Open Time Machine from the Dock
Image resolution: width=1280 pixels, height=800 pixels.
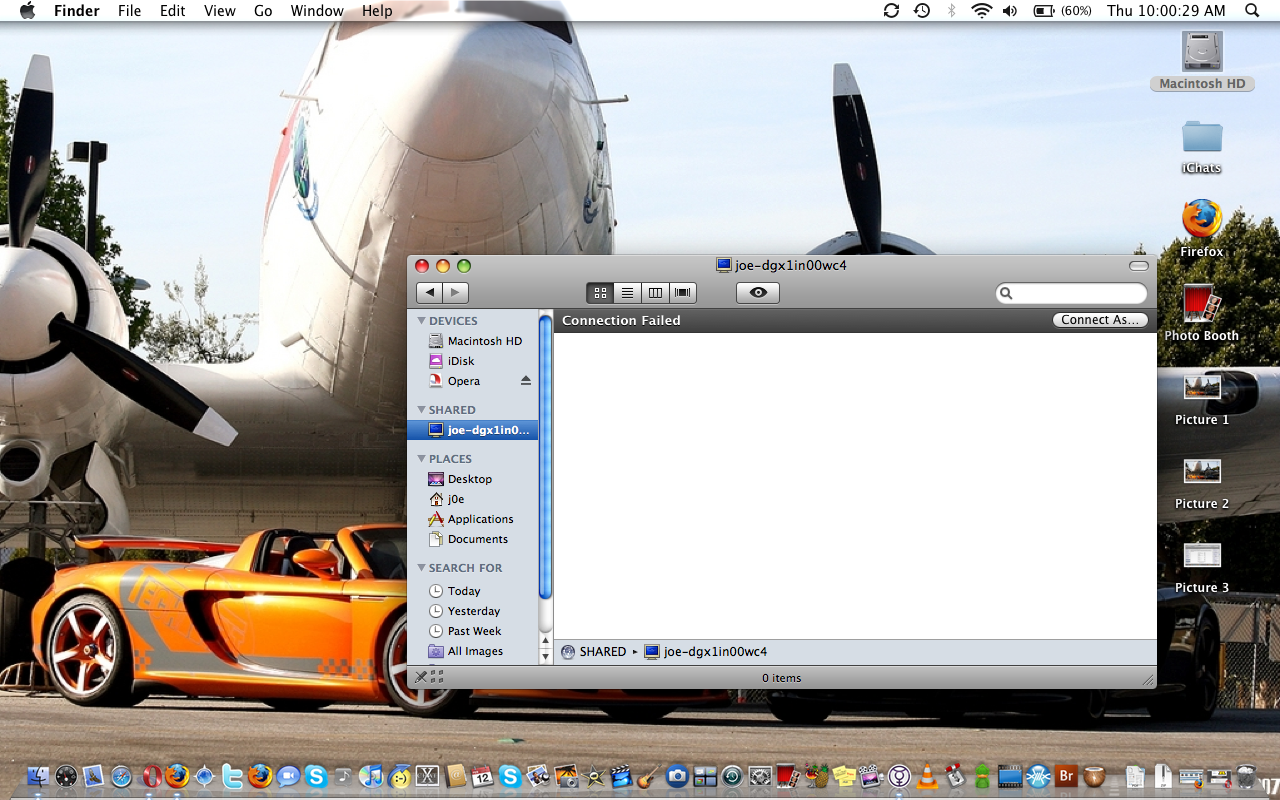point(732,776)
